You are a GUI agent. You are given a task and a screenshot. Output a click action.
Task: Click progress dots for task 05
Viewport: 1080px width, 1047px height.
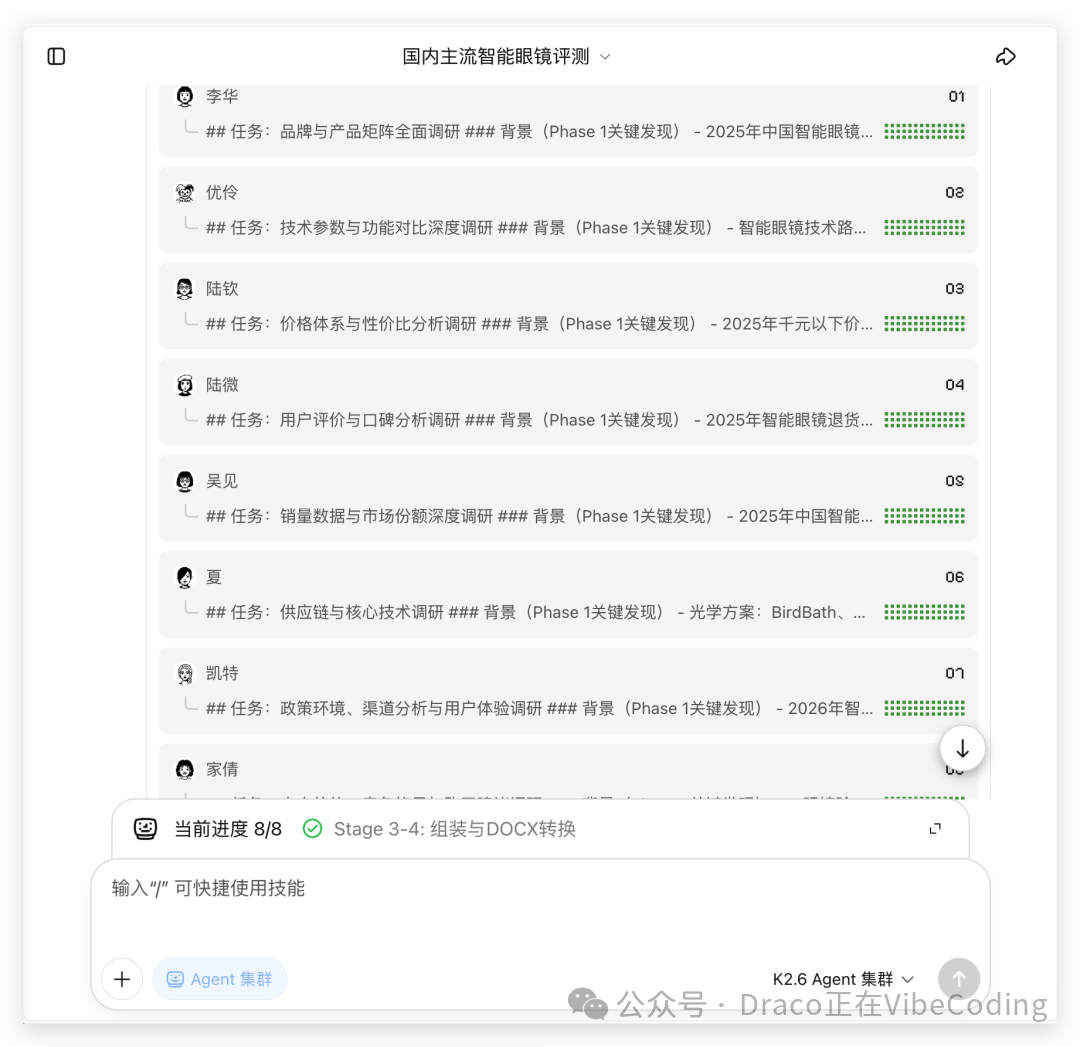[924, 517]
